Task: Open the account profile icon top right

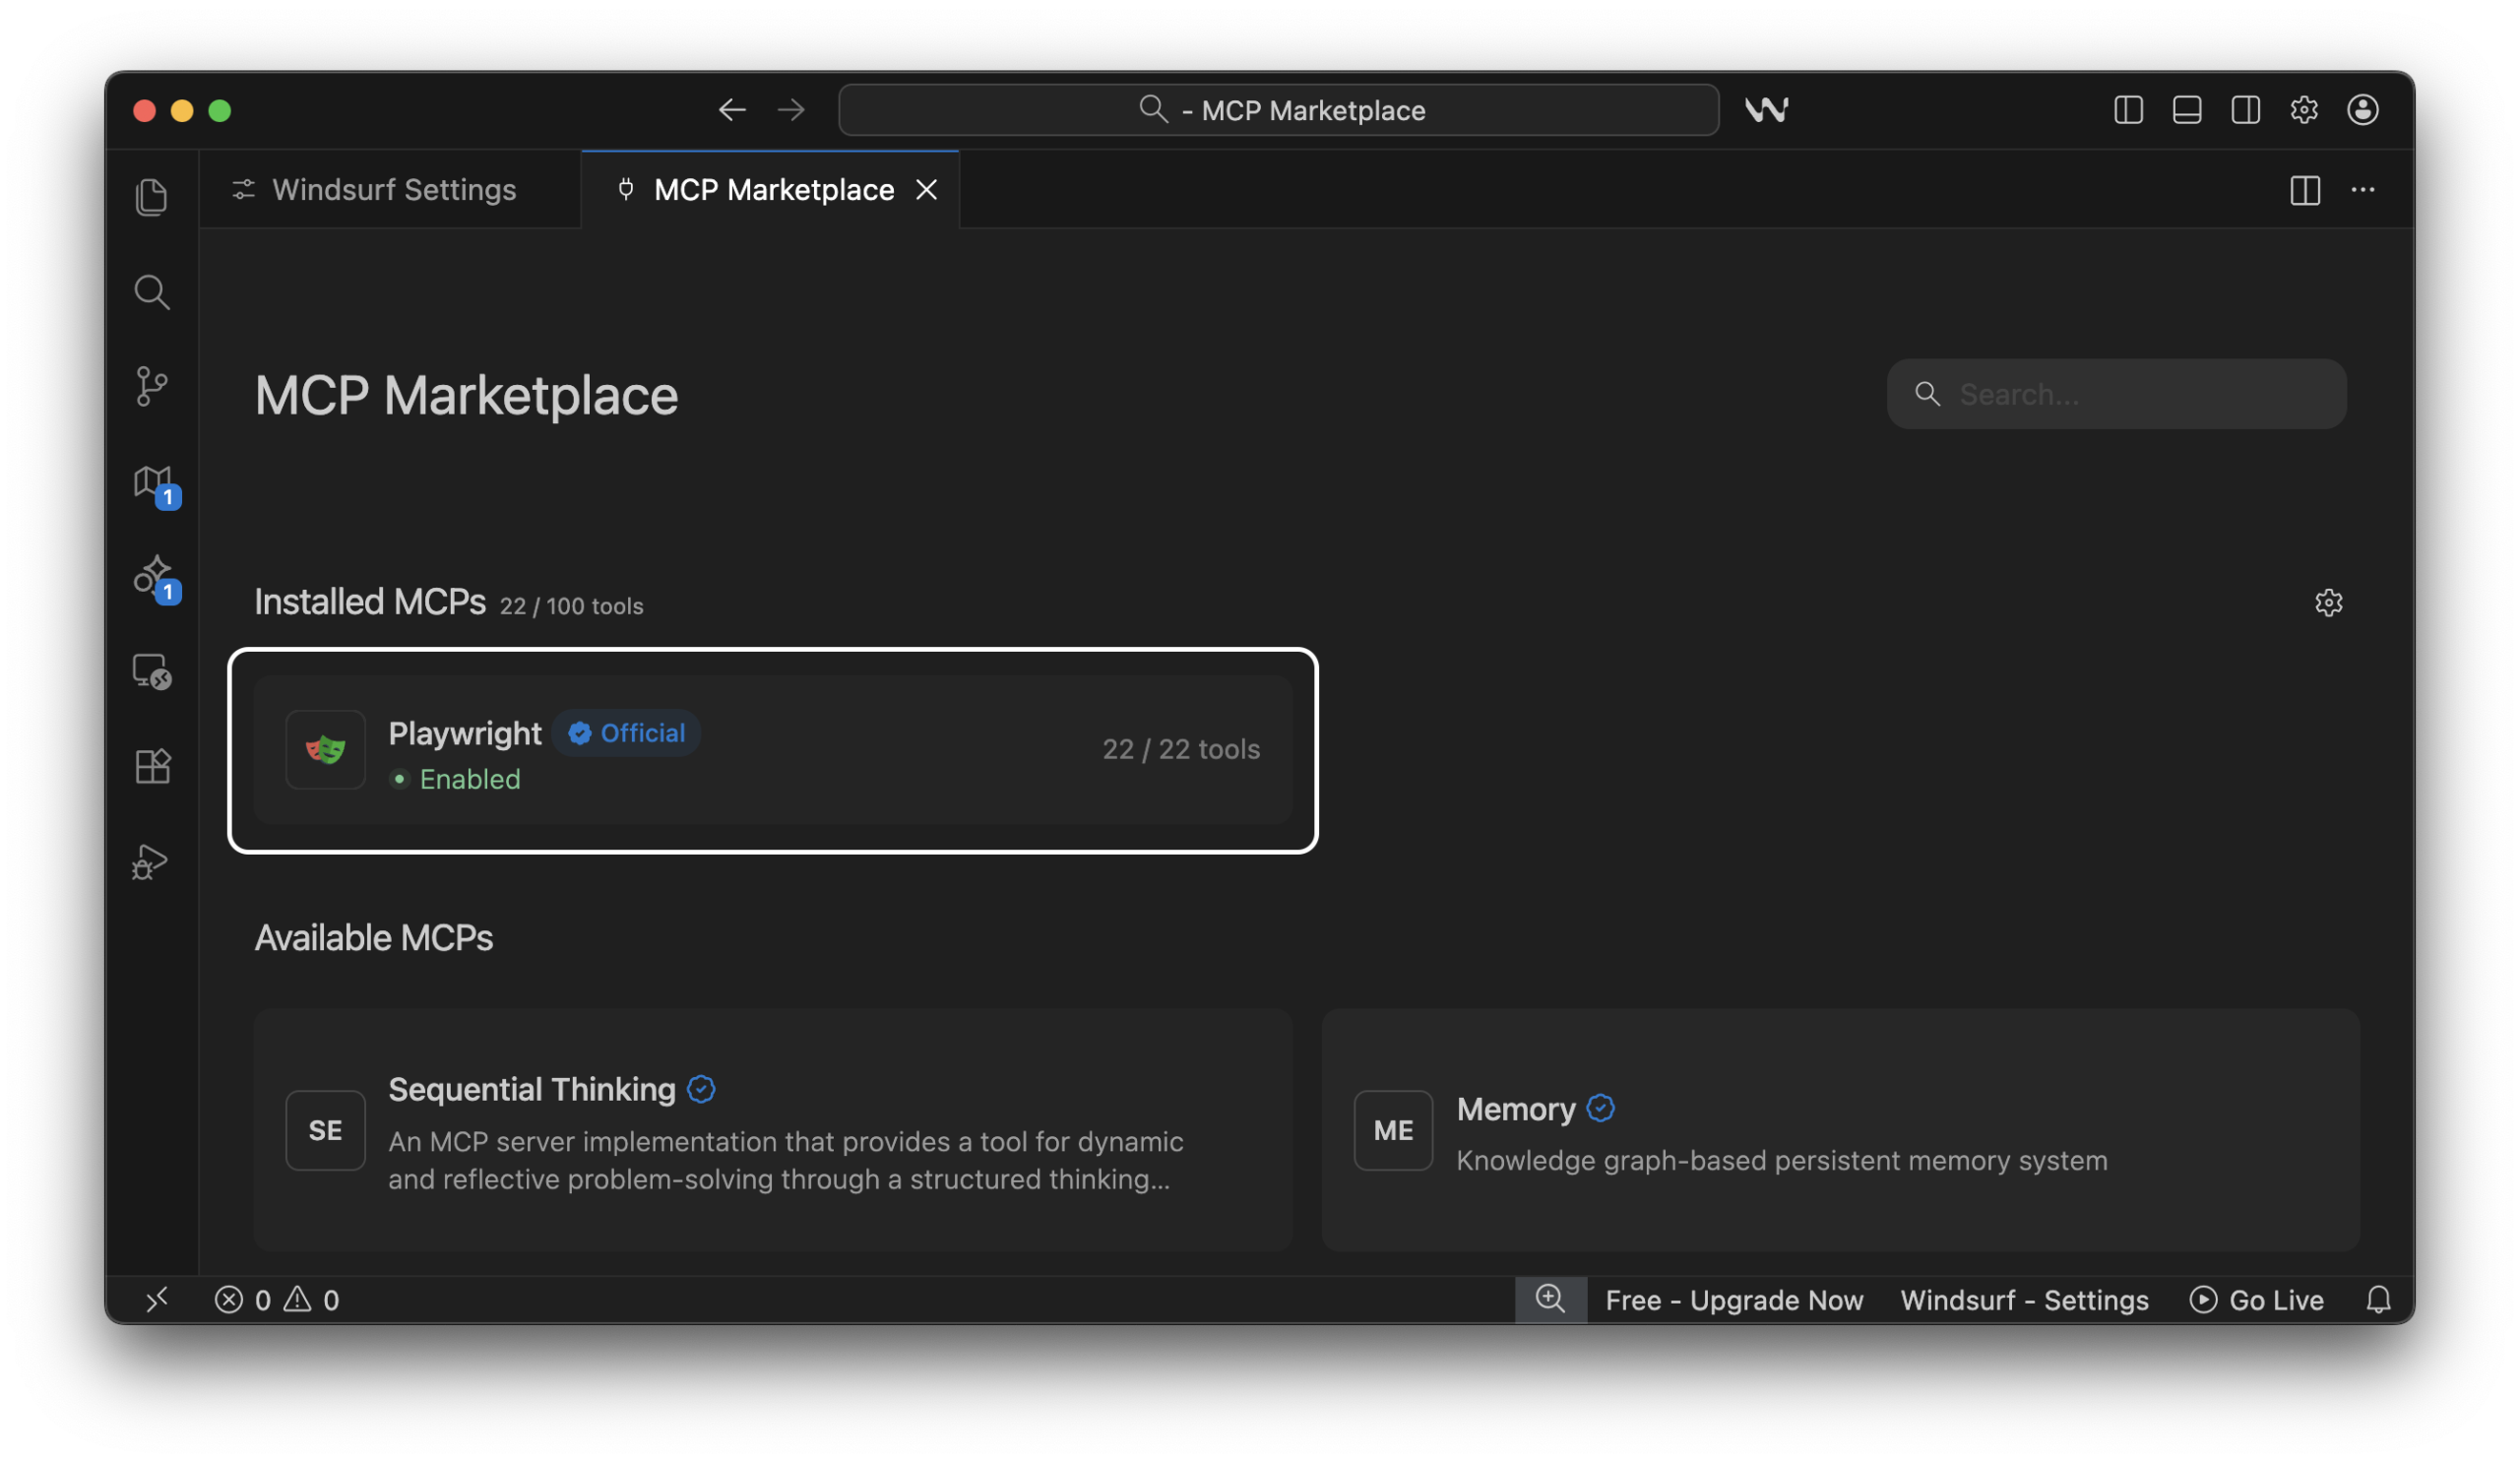Action: pos(2363,110)
